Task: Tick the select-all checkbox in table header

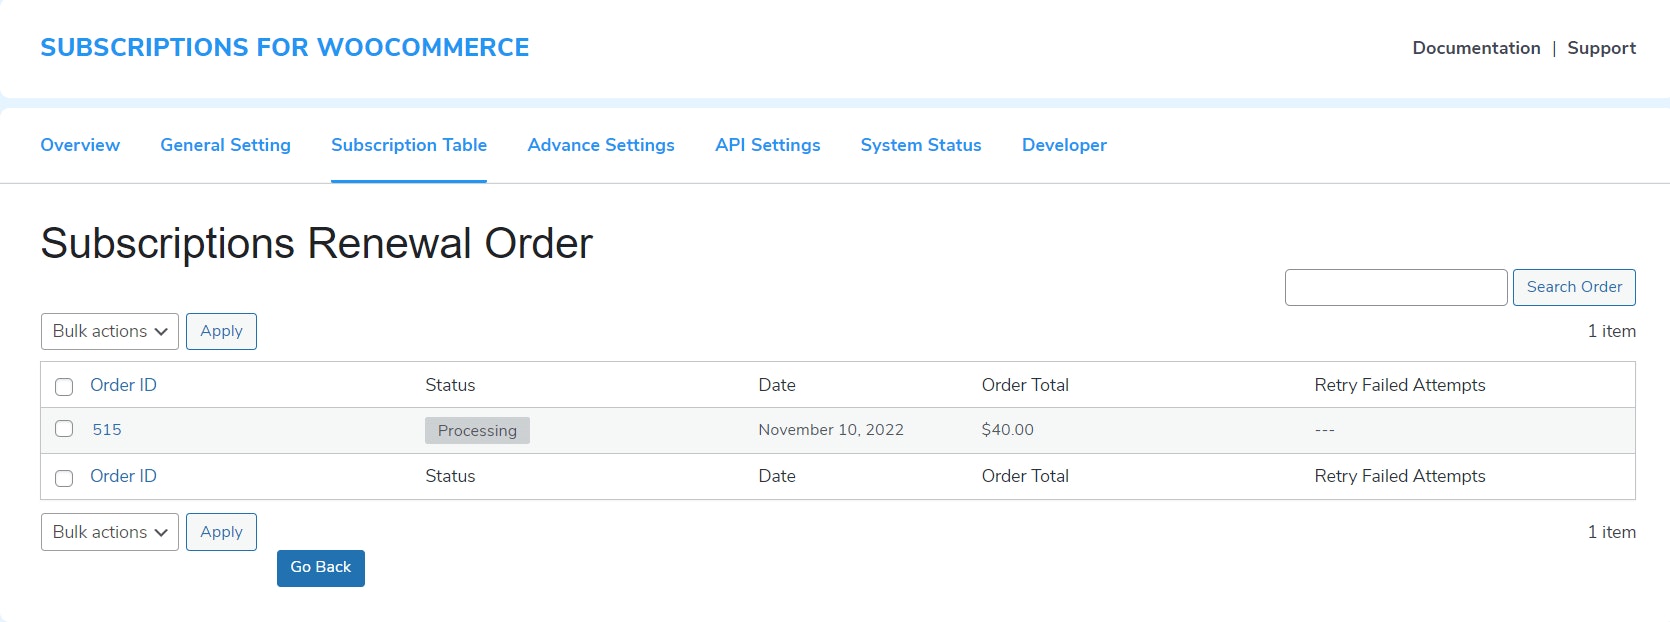Action: coord(64,387)
